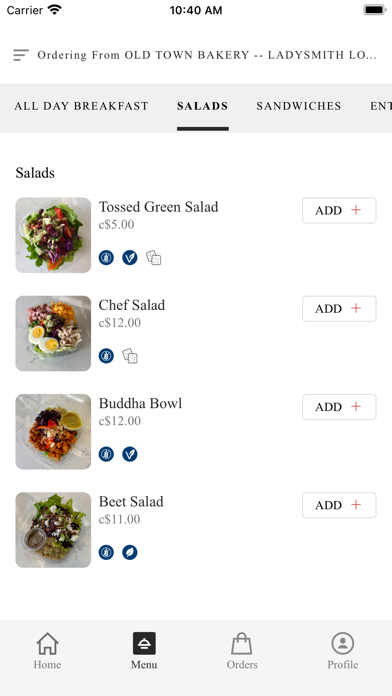This screenshot has height=696, width=392.
Task: Add Beet Salad to order
Action: click(x=339, y=505)
